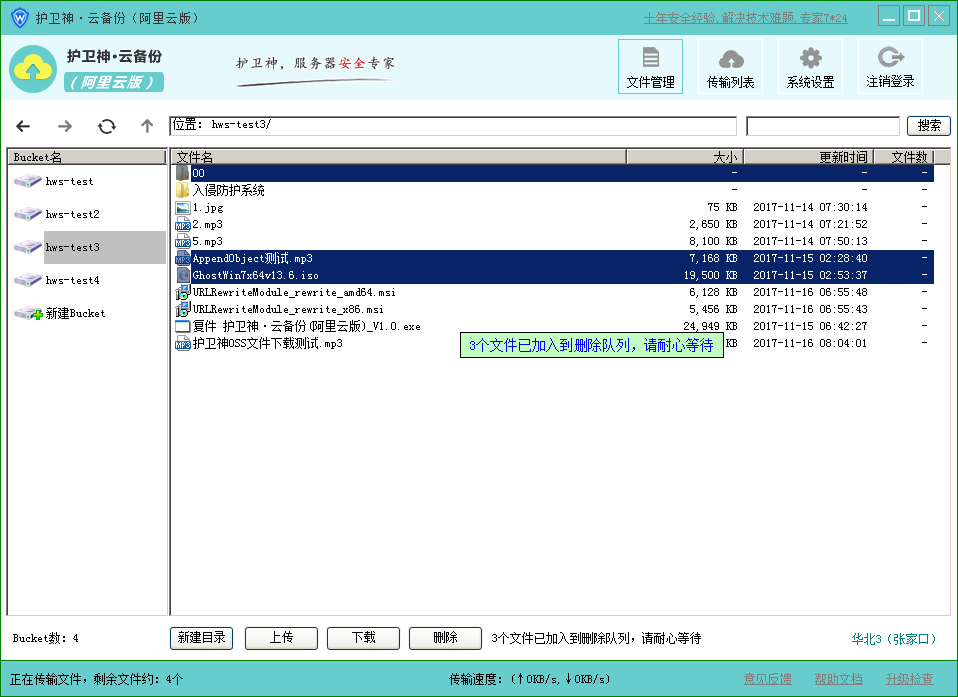This screenshot has height=697, width=958.
Task: Sort by 大小 size column header
Action: (685, 157)
